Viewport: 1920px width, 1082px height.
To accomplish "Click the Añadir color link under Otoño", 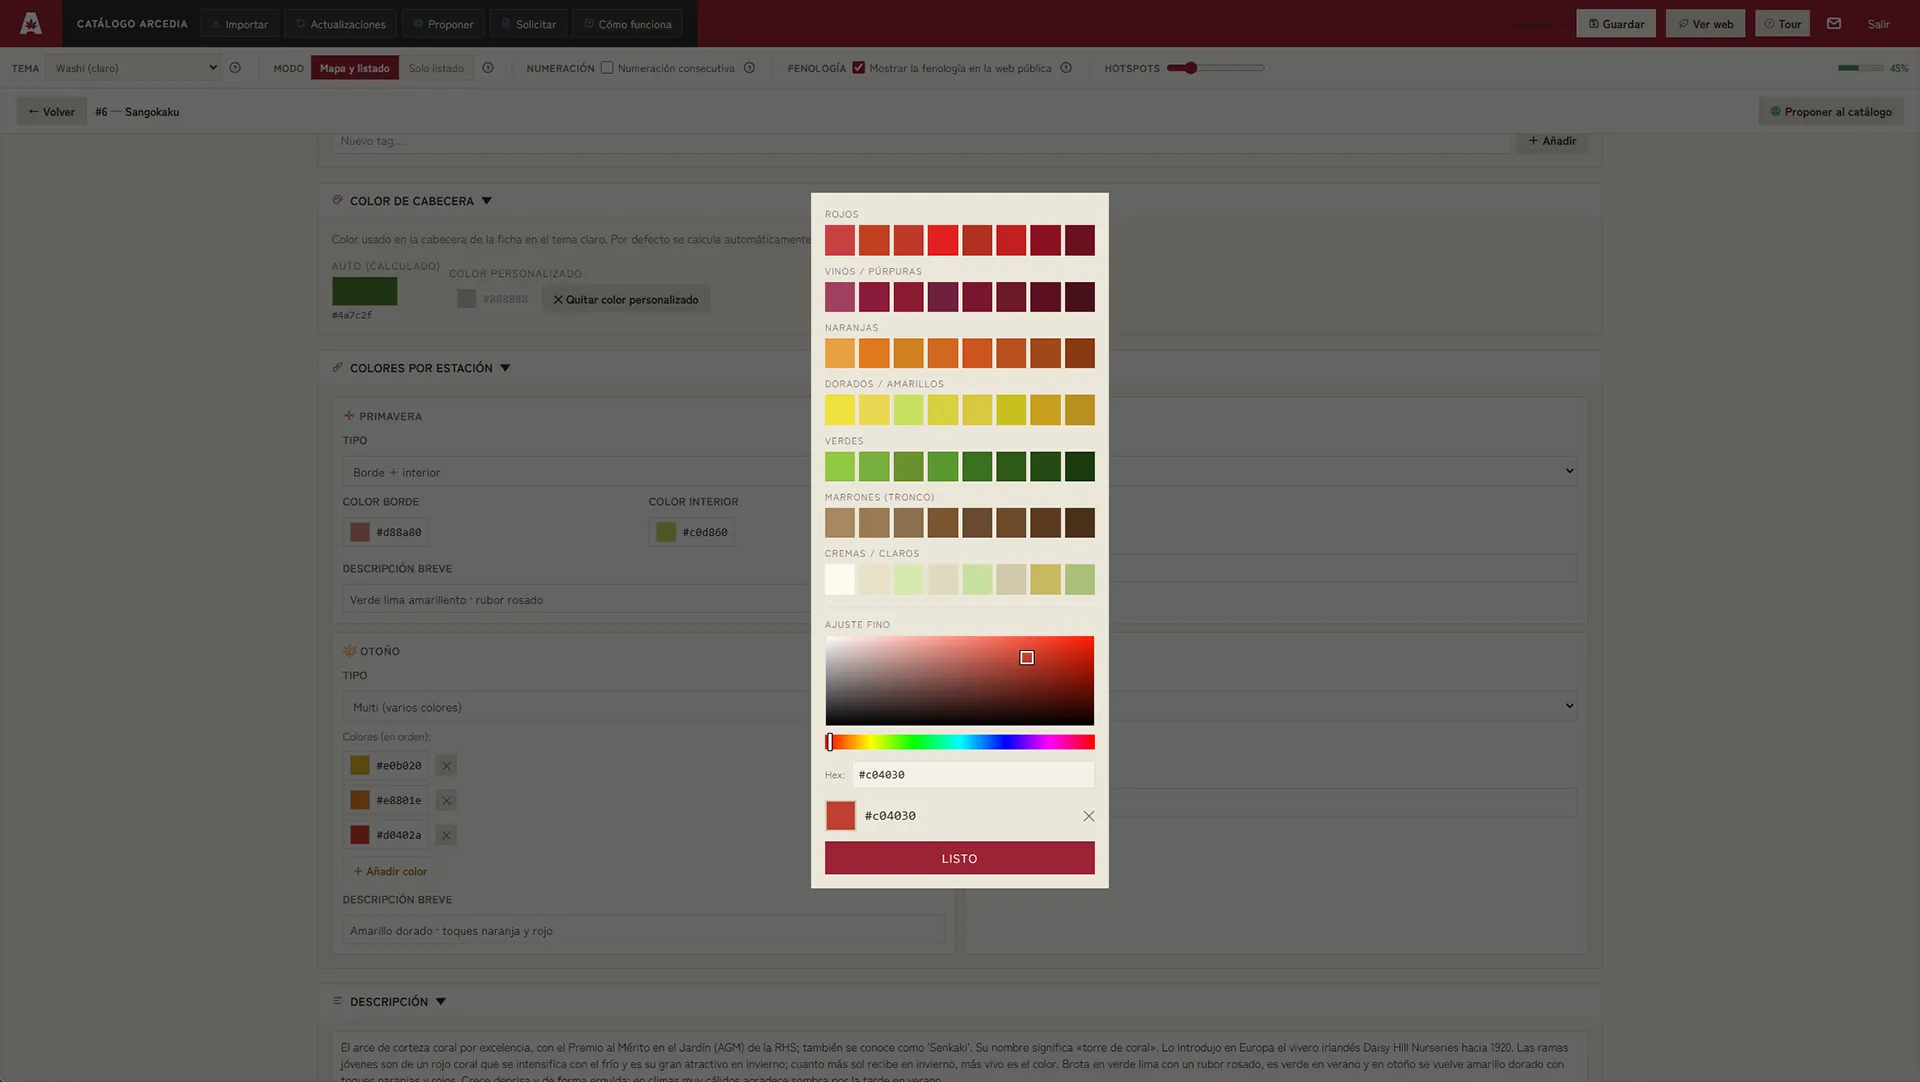I will 390,871.
